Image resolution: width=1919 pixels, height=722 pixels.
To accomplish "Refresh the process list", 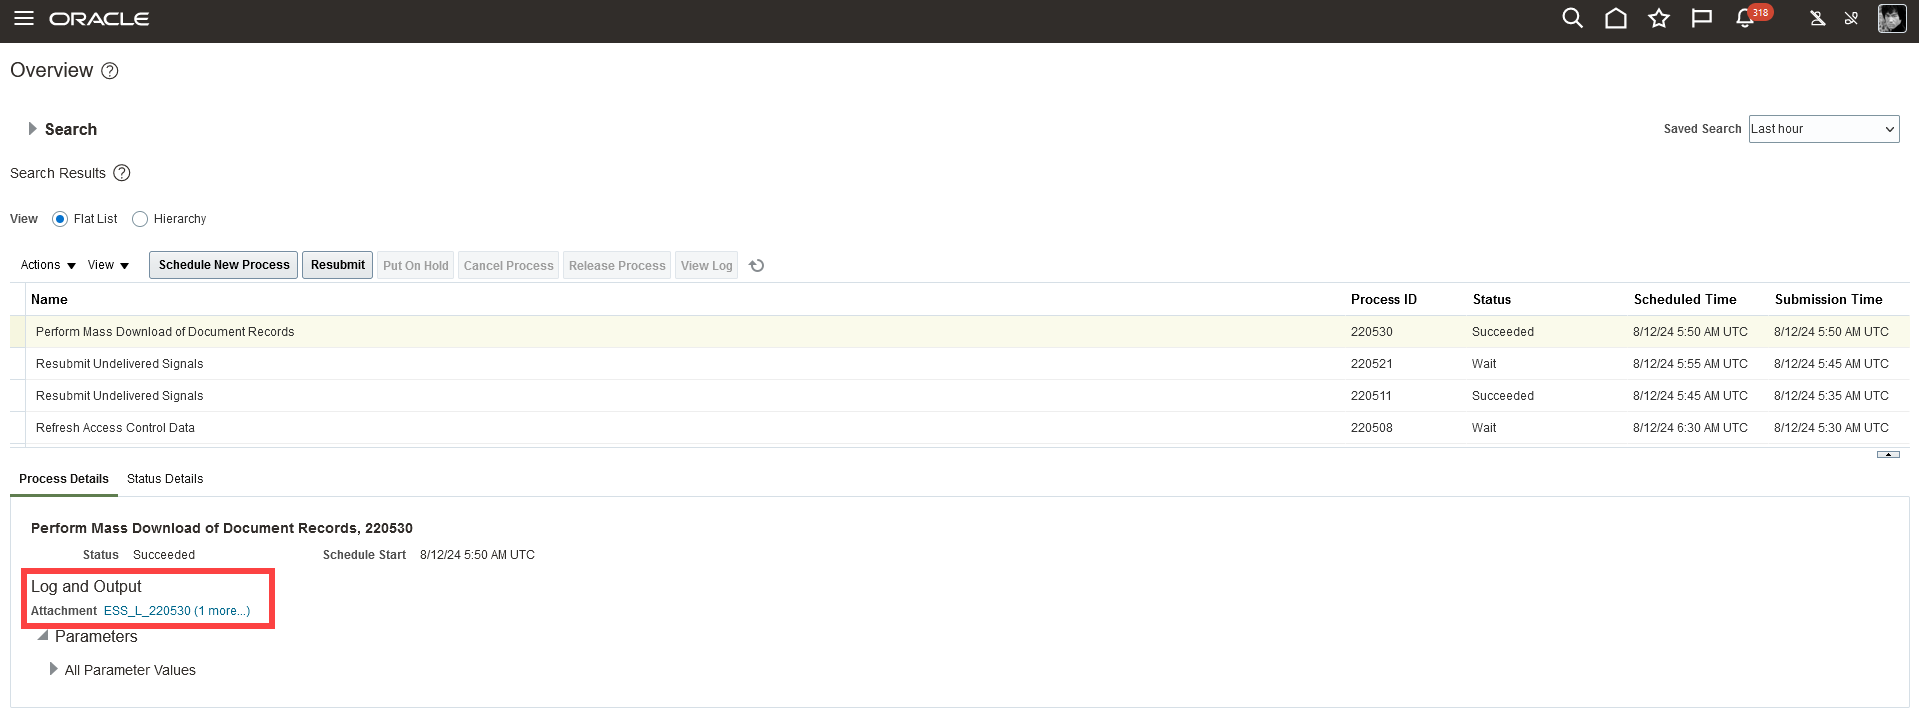I will (757, 265).
